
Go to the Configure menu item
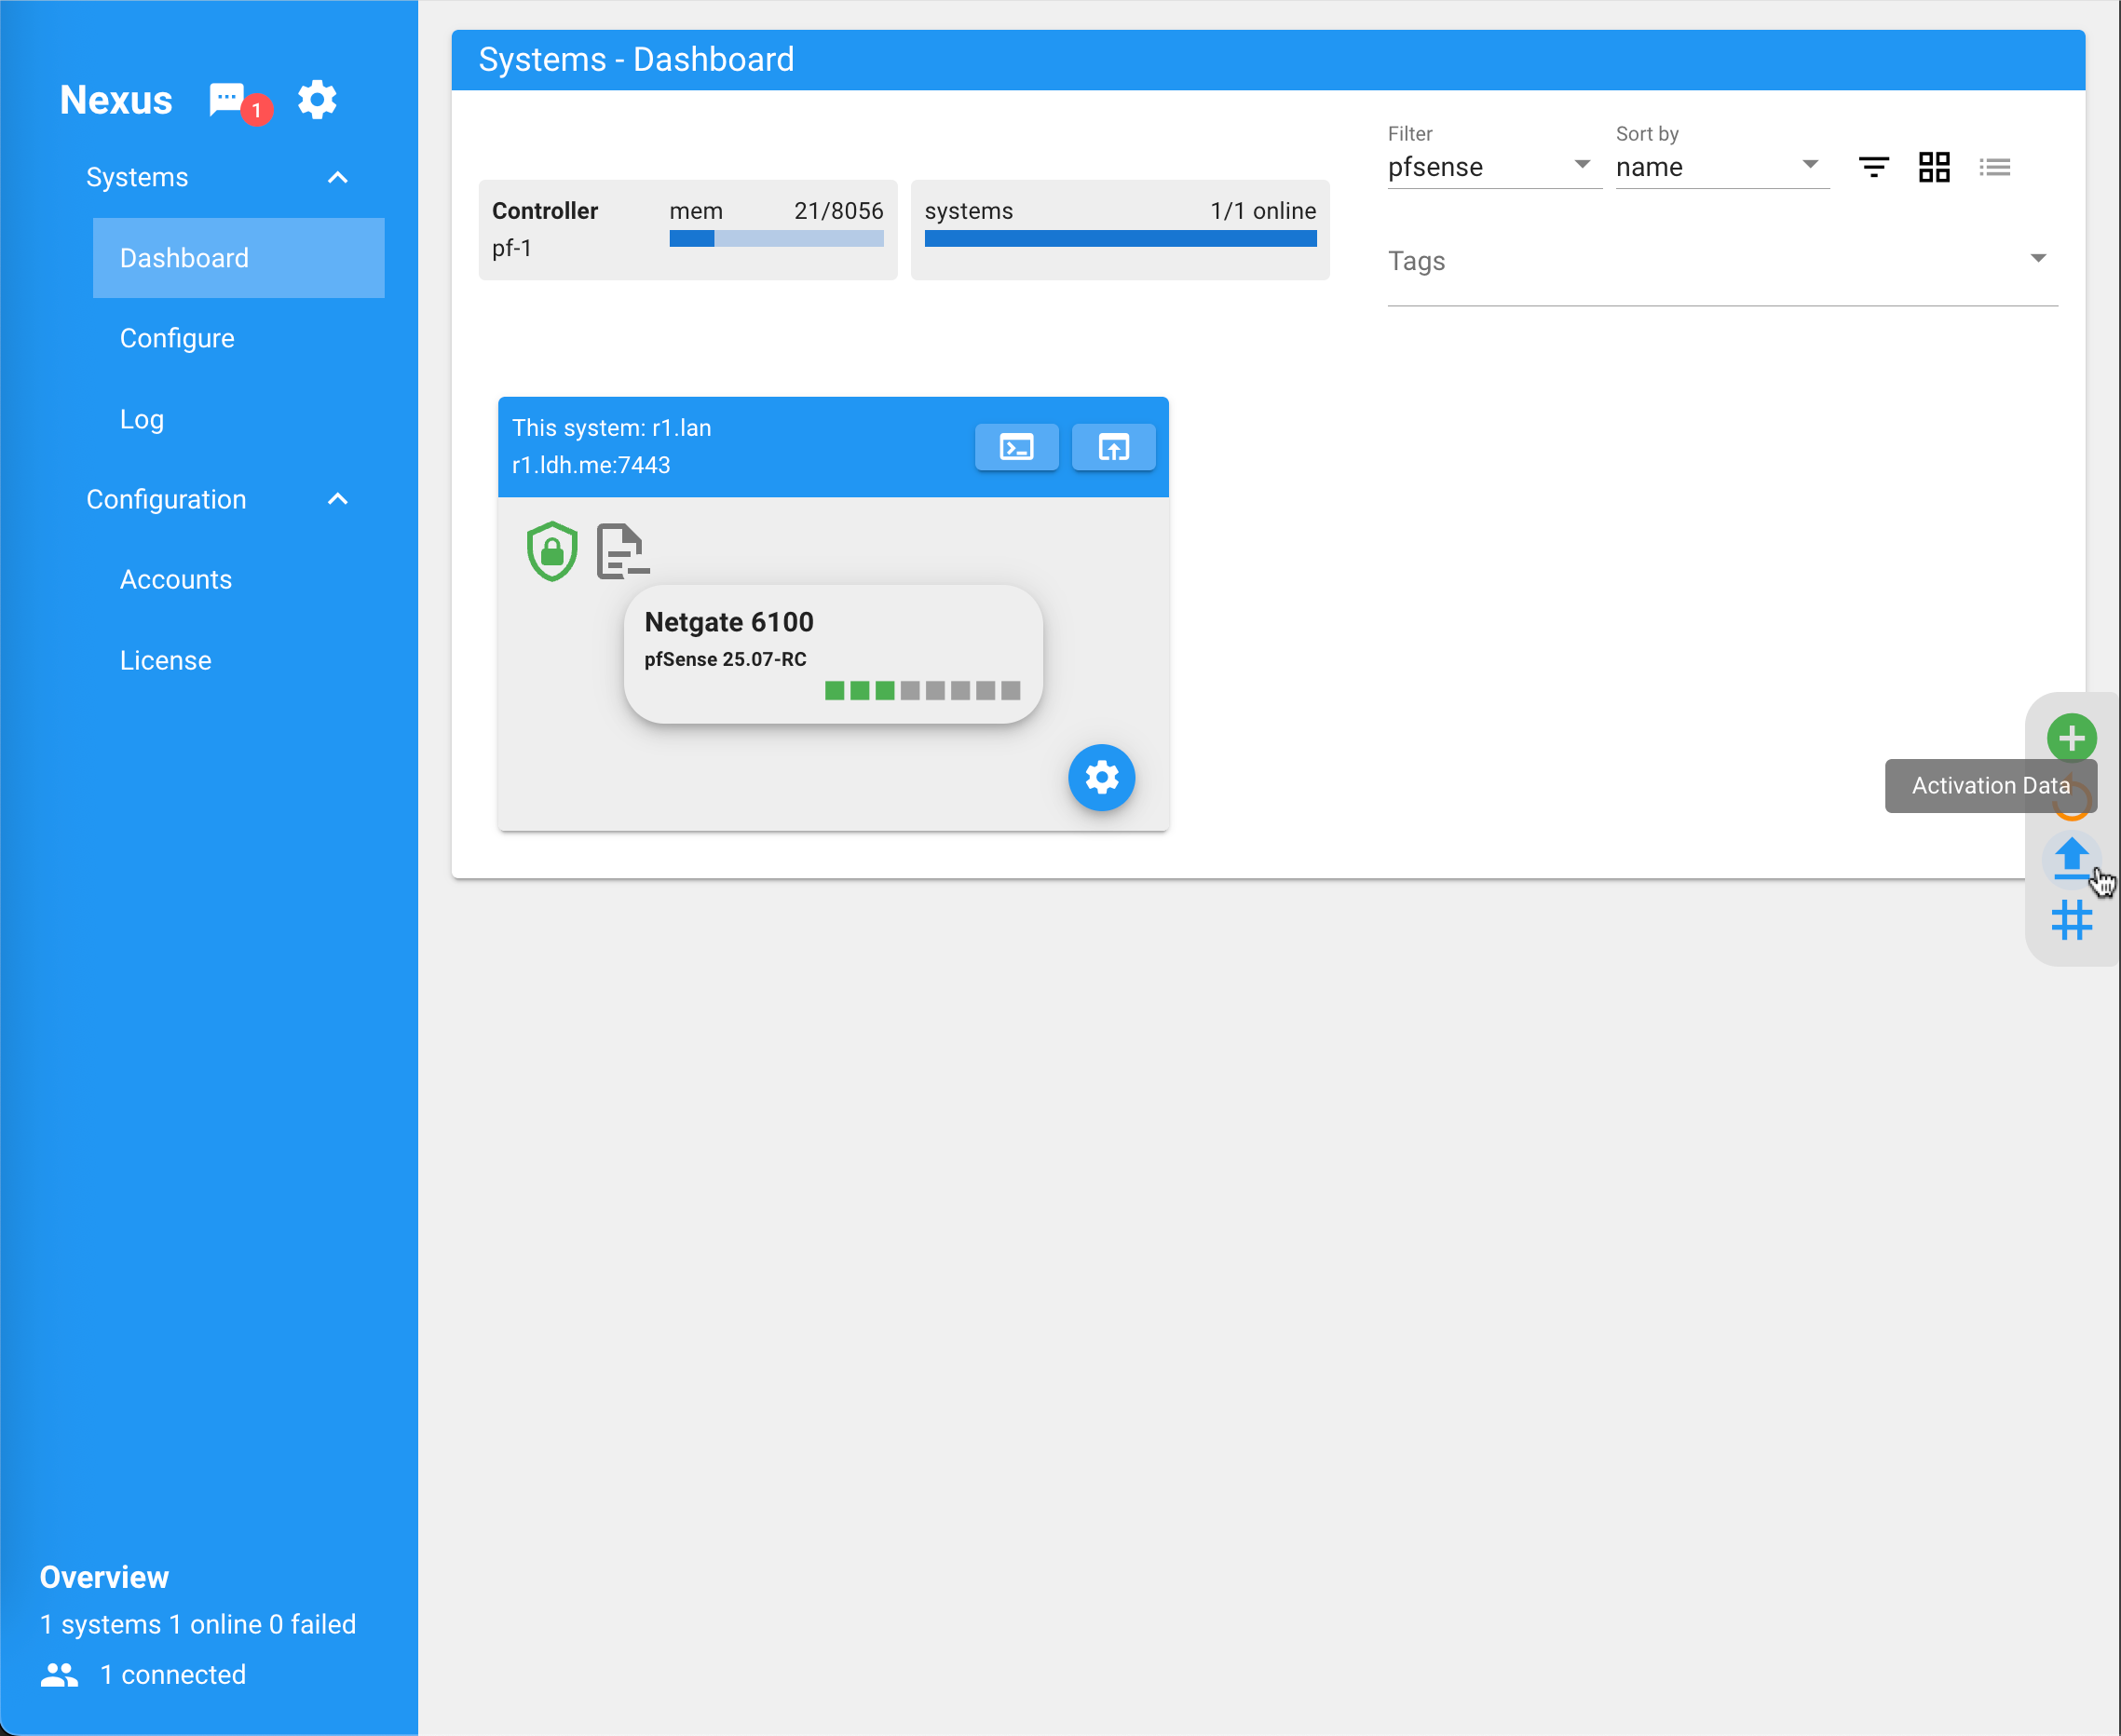(x=177, y=338)
